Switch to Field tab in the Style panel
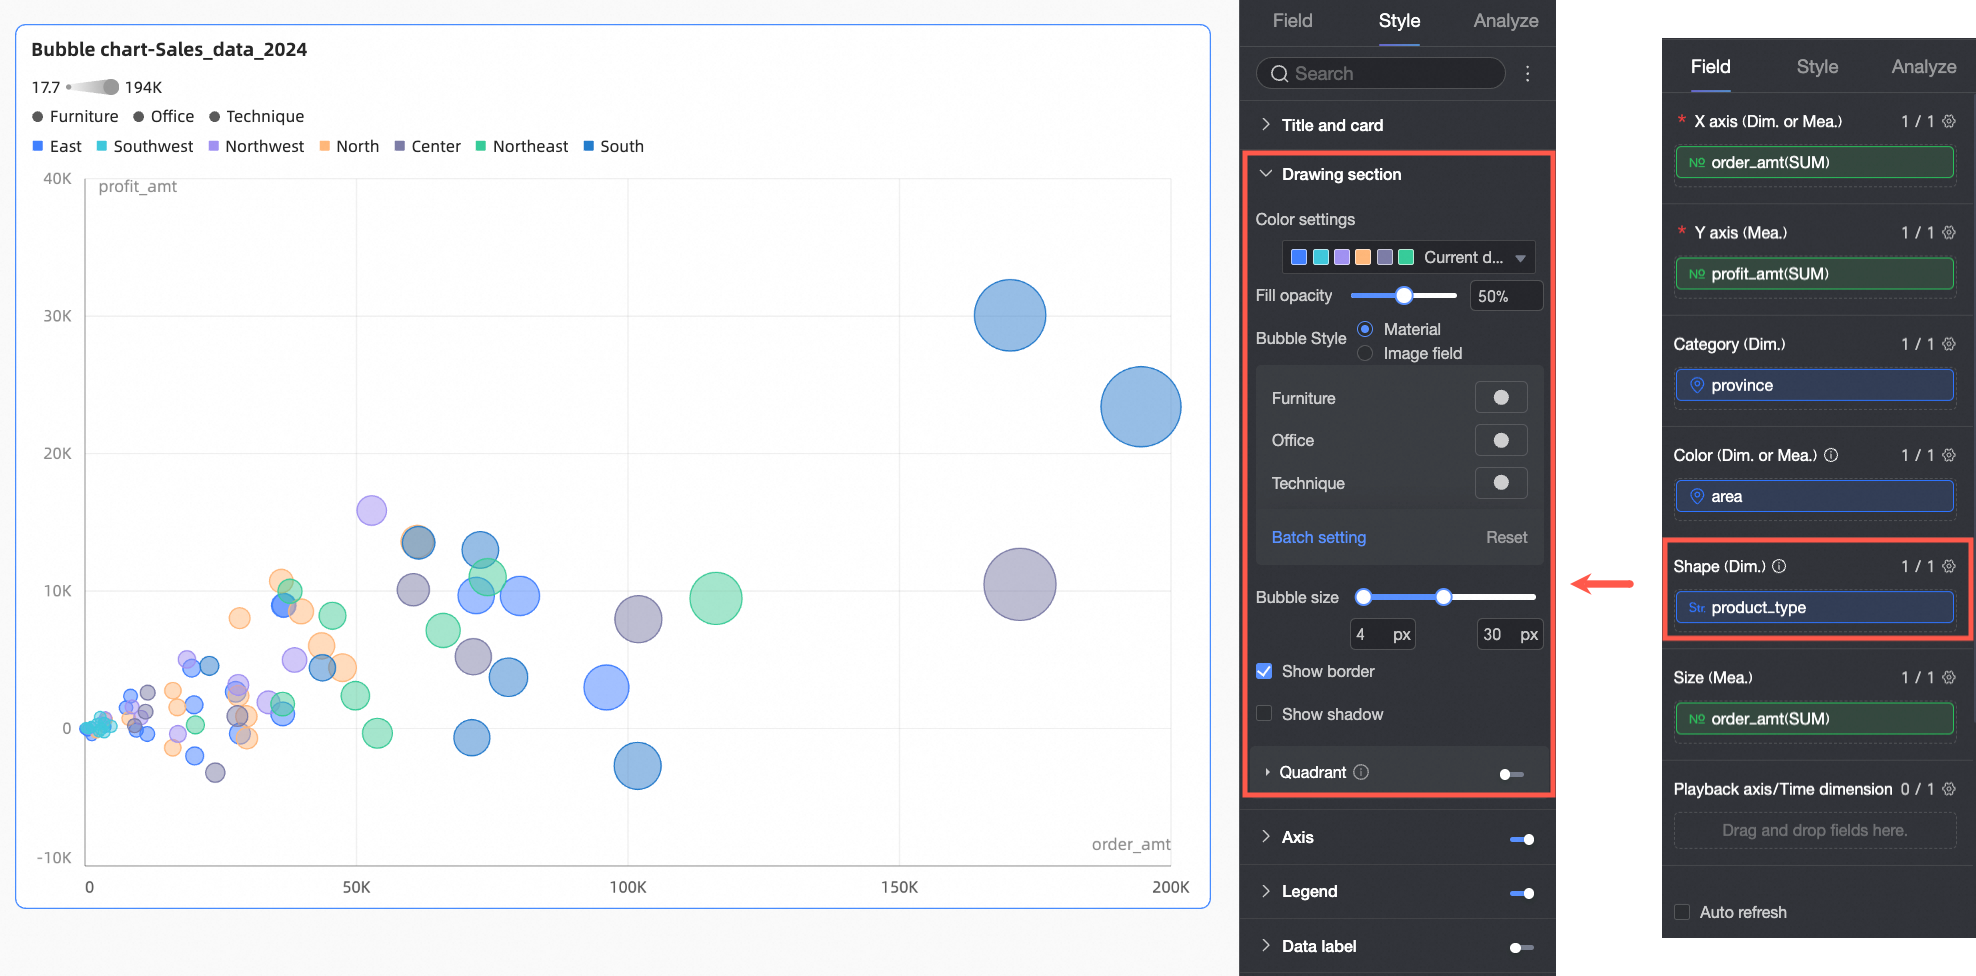 pyautogui.click(x=1292, y=21)
